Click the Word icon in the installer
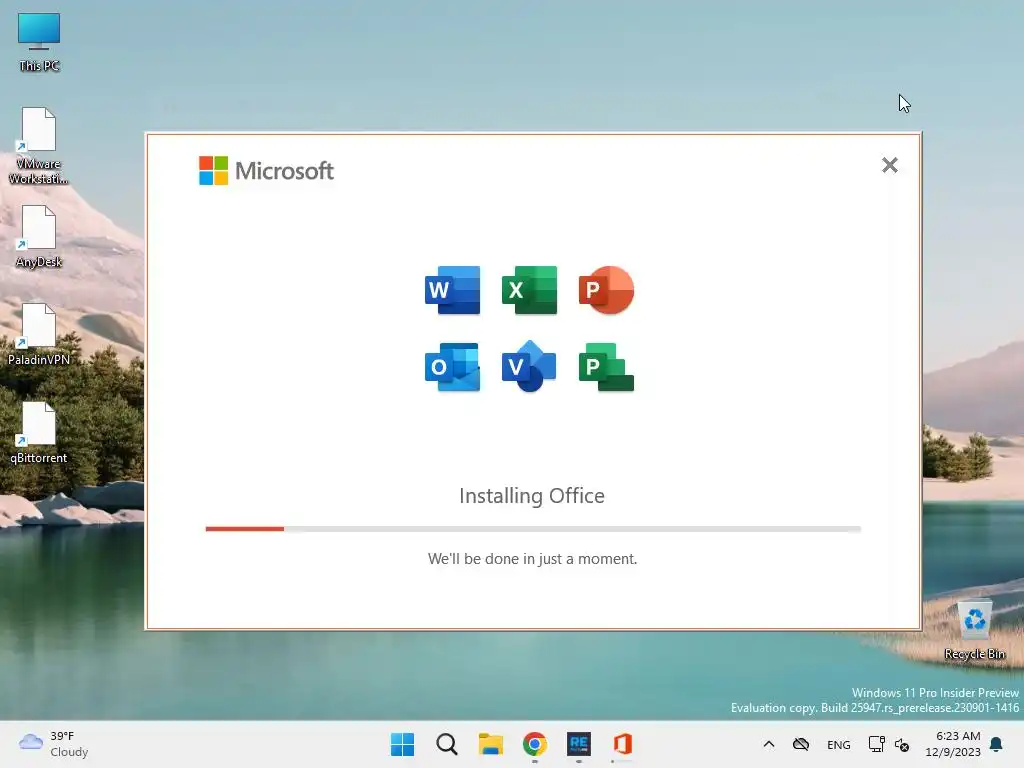The height and width of the screenshot is (768, 1024). [x=453, y=290]
